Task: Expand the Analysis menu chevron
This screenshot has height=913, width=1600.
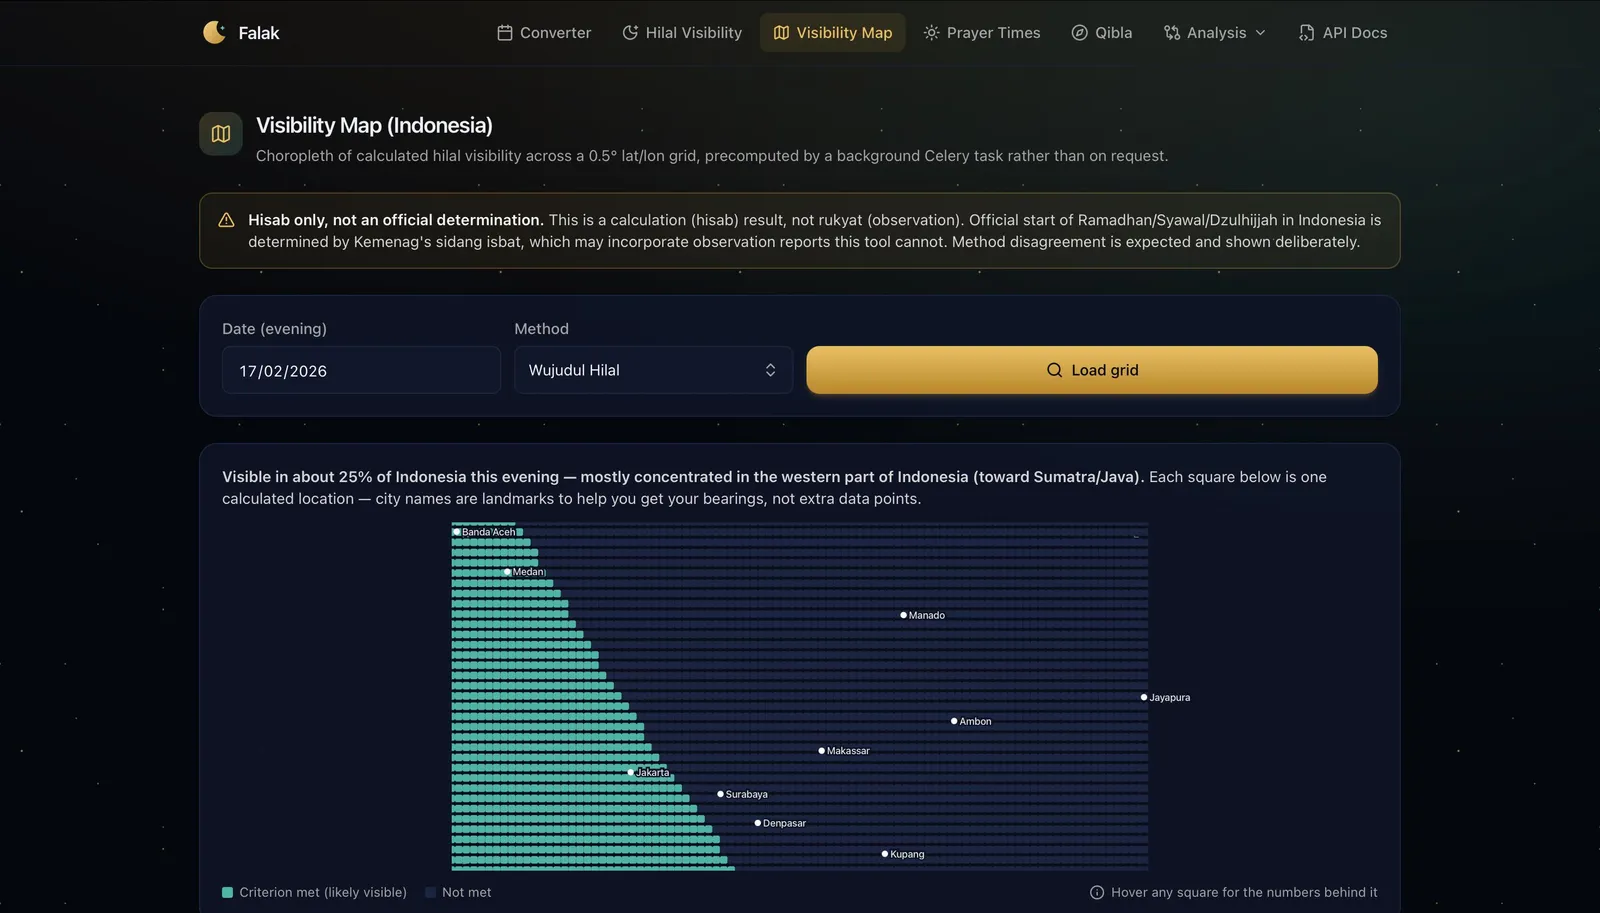Action: [x=1260, y=33]
